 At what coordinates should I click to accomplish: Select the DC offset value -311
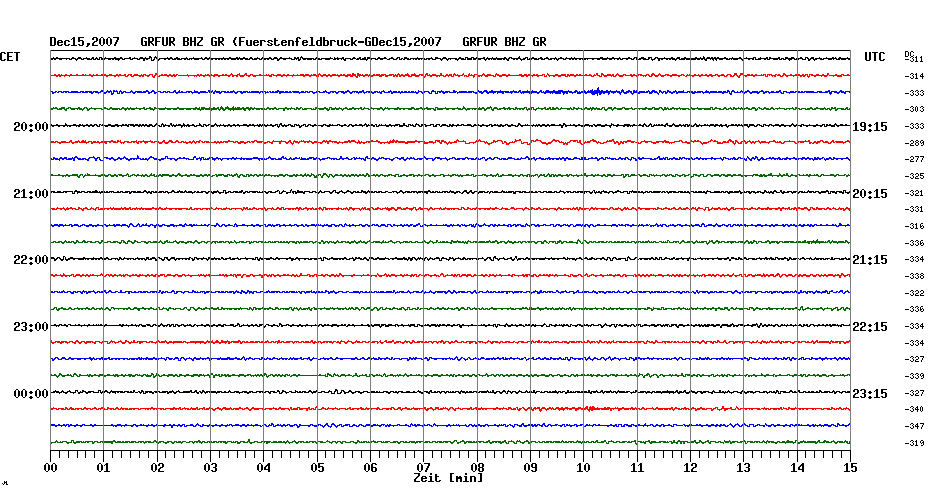pyautogui.click(x=915, y=59)
